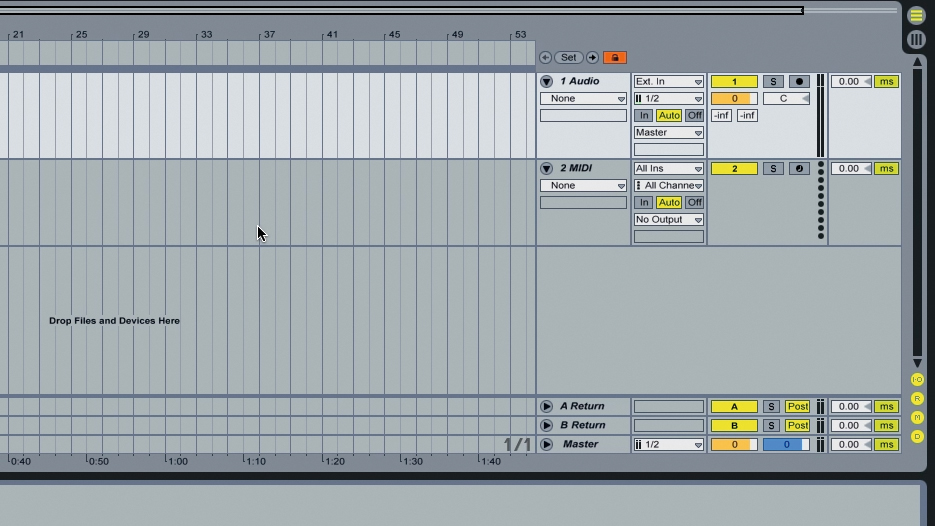Image resolution: width=935 pixels, height=526 pixels.
Task: Click 1 Audio pan control C
Action: click(786, 98)
